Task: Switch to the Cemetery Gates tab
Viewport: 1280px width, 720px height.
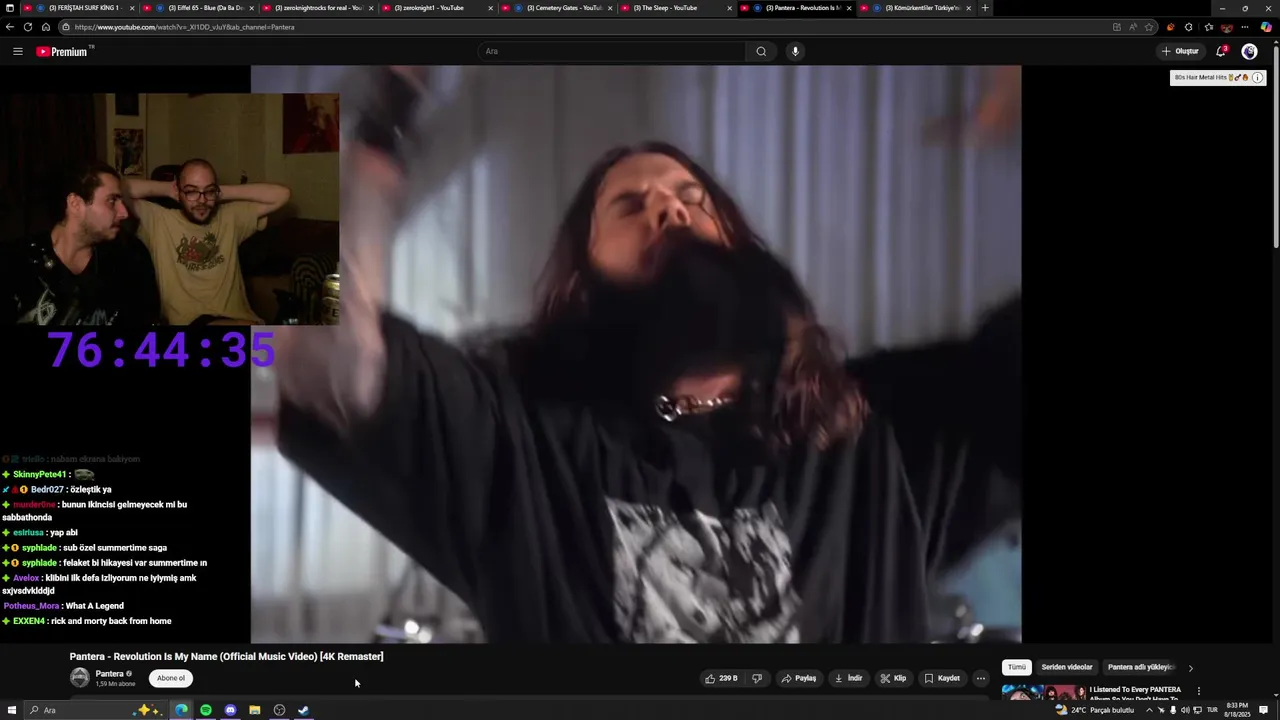Action: 557,8
